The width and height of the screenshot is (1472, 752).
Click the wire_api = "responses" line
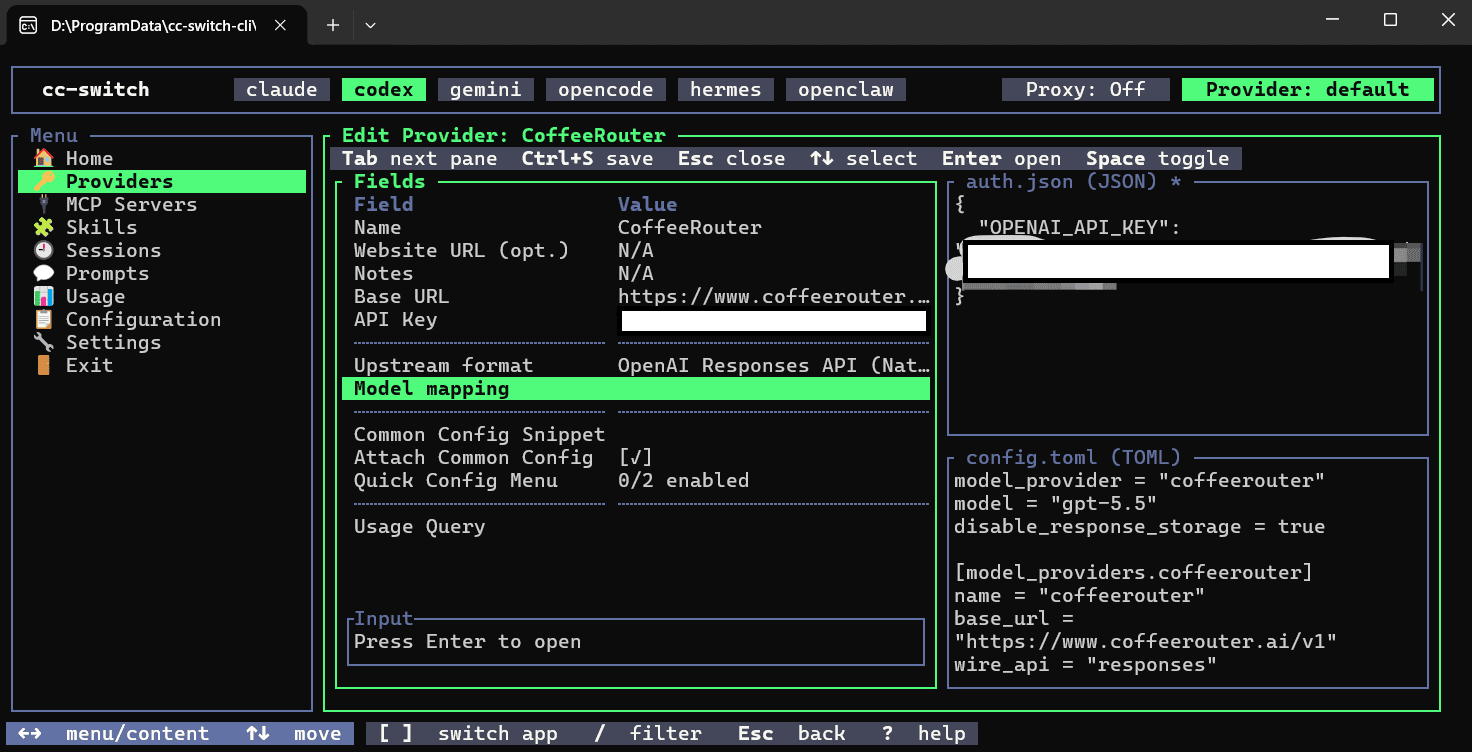[x=1086, y=664]
